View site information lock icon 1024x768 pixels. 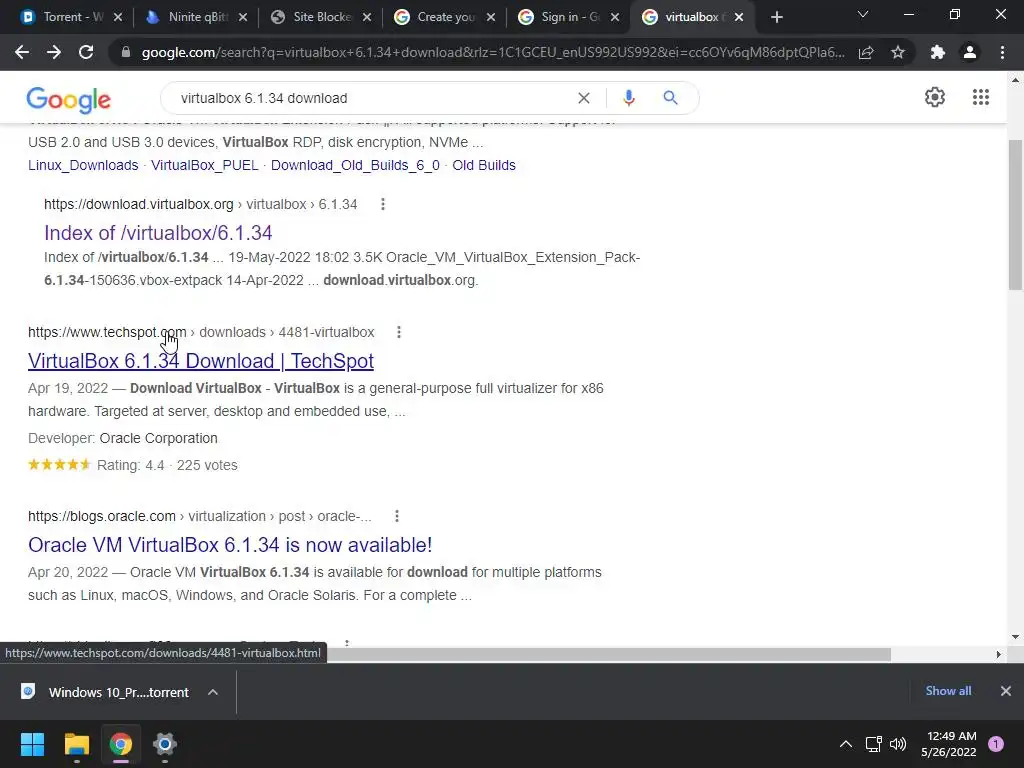[126, 52]
